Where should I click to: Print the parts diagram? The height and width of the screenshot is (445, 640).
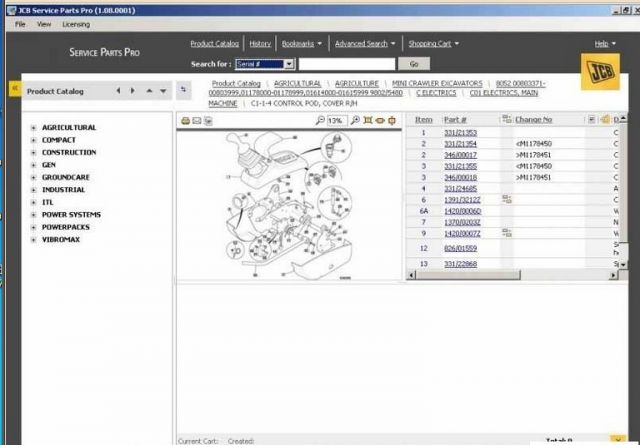point(186,120)
